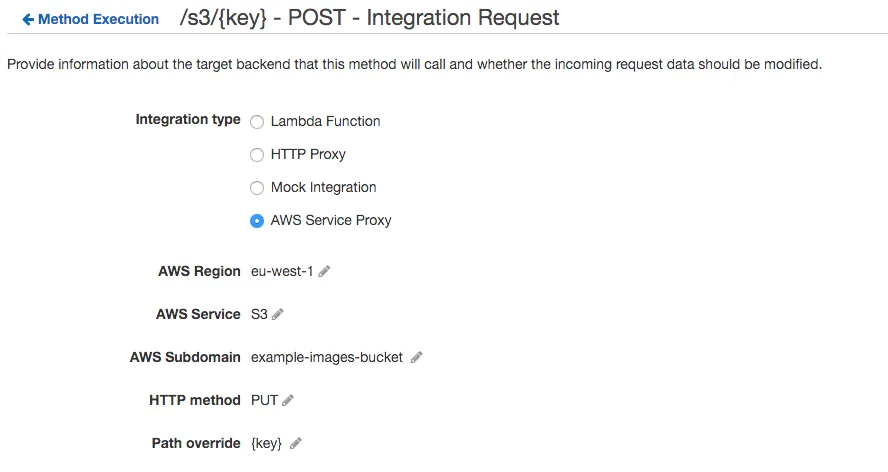Edit AWS Subdomain using its pencil icon
This screenshot has height=472, width=888.
pos(416,357)
